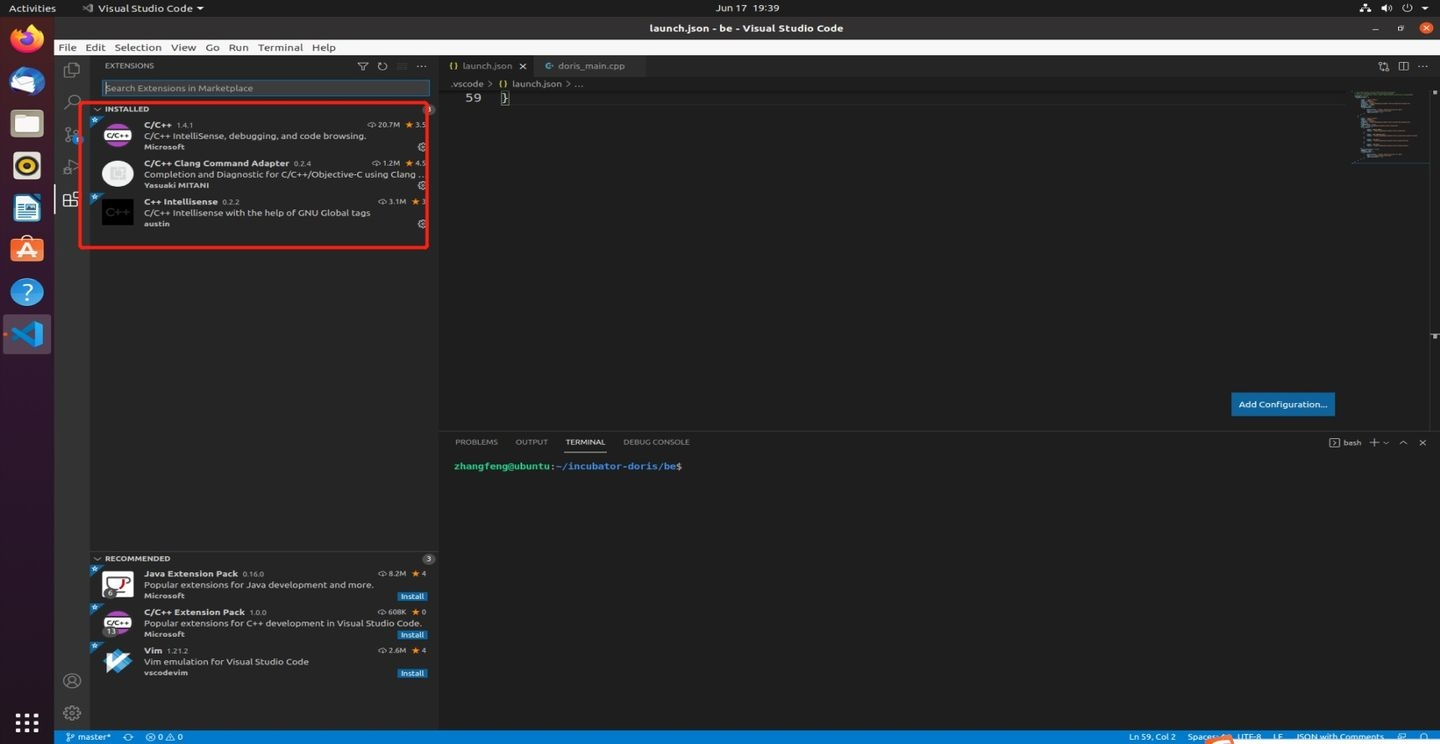The height and width of the screenshot is (744, 1440).
Task: Install the Vim extension
Action: tap(412, 673)
